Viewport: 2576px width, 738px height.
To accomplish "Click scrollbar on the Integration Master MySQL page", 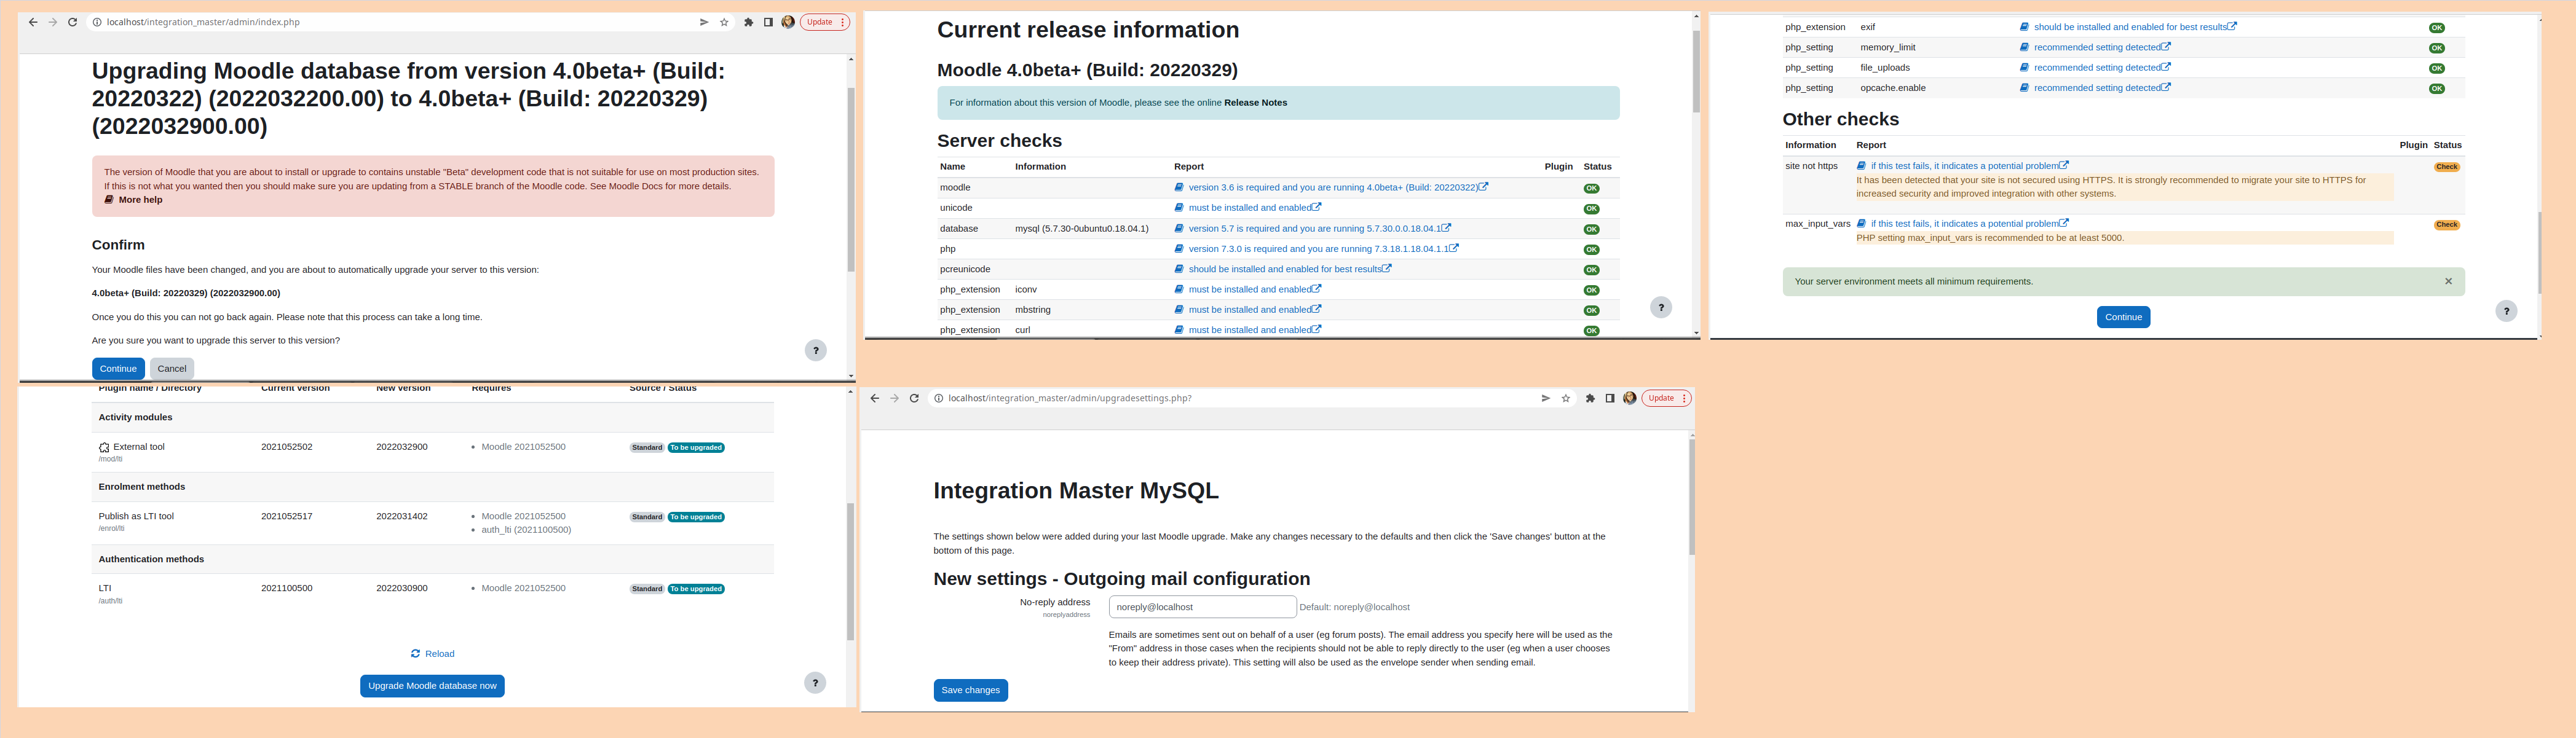I will click(1692, 497).
